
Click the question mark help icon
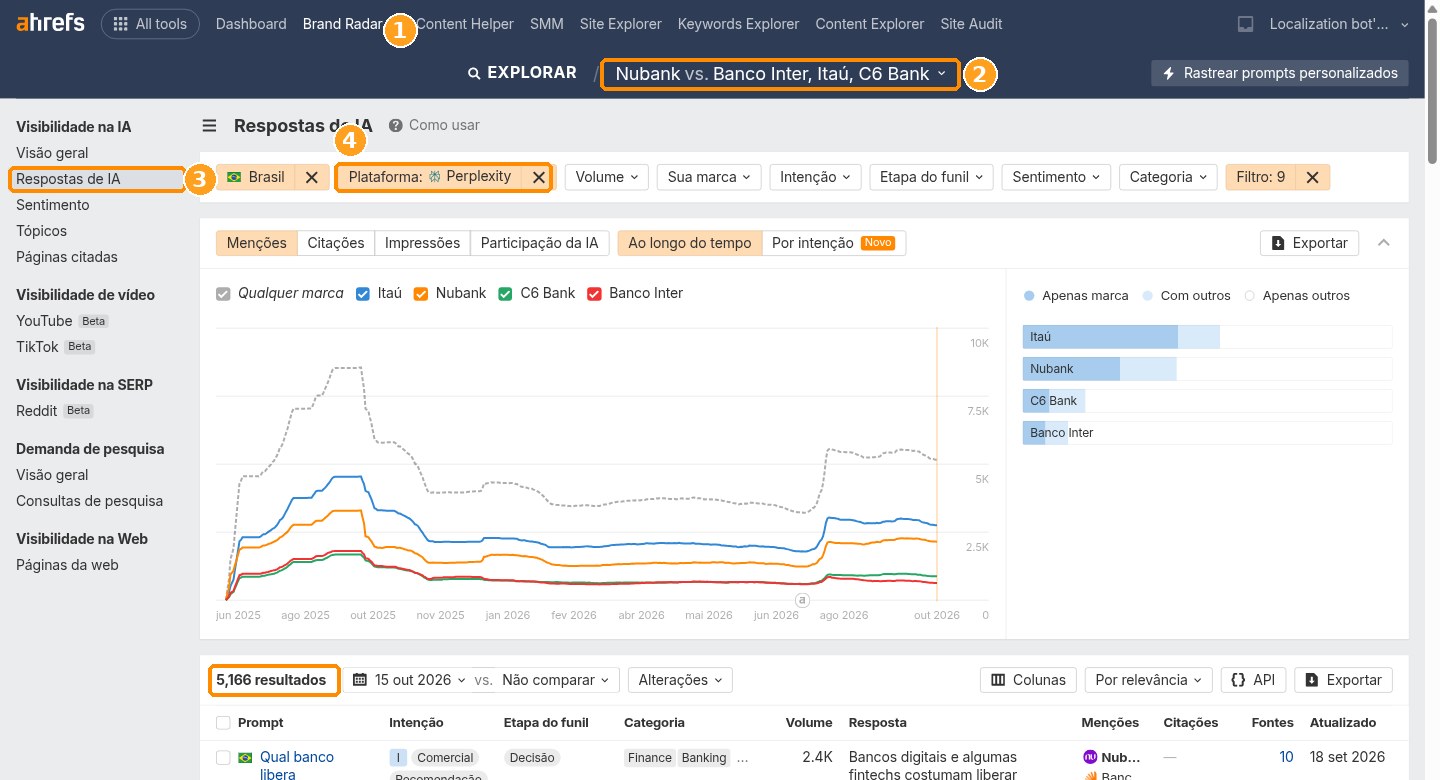396,125
